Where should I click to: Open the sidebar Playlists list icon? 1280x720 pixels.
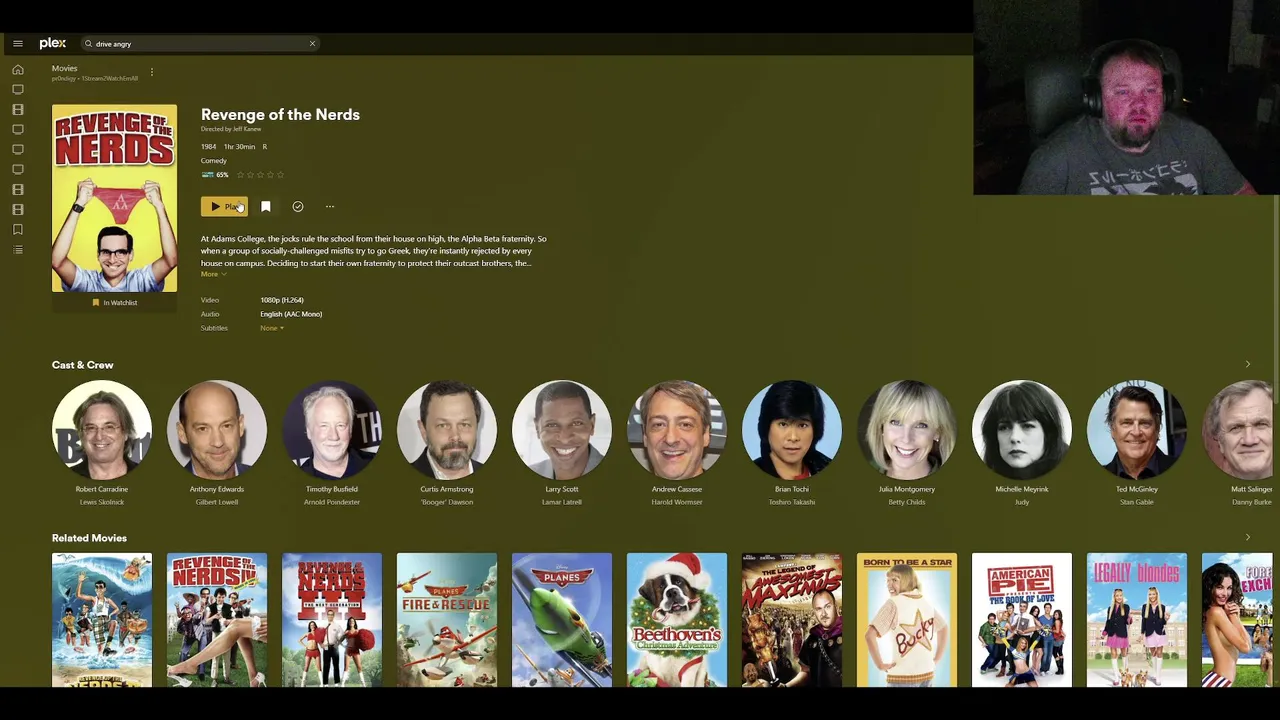tap(18, 250)
